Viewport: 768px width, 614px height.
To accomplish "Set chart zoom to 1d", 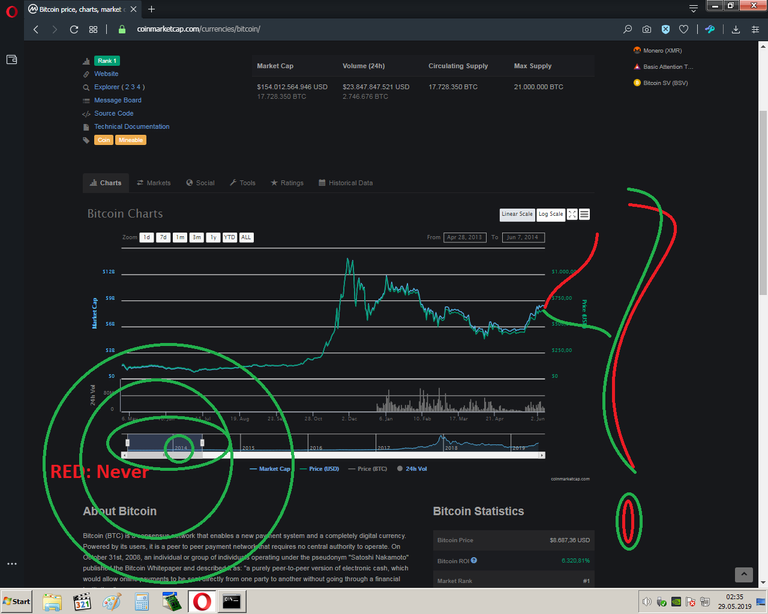I will 146,237.
